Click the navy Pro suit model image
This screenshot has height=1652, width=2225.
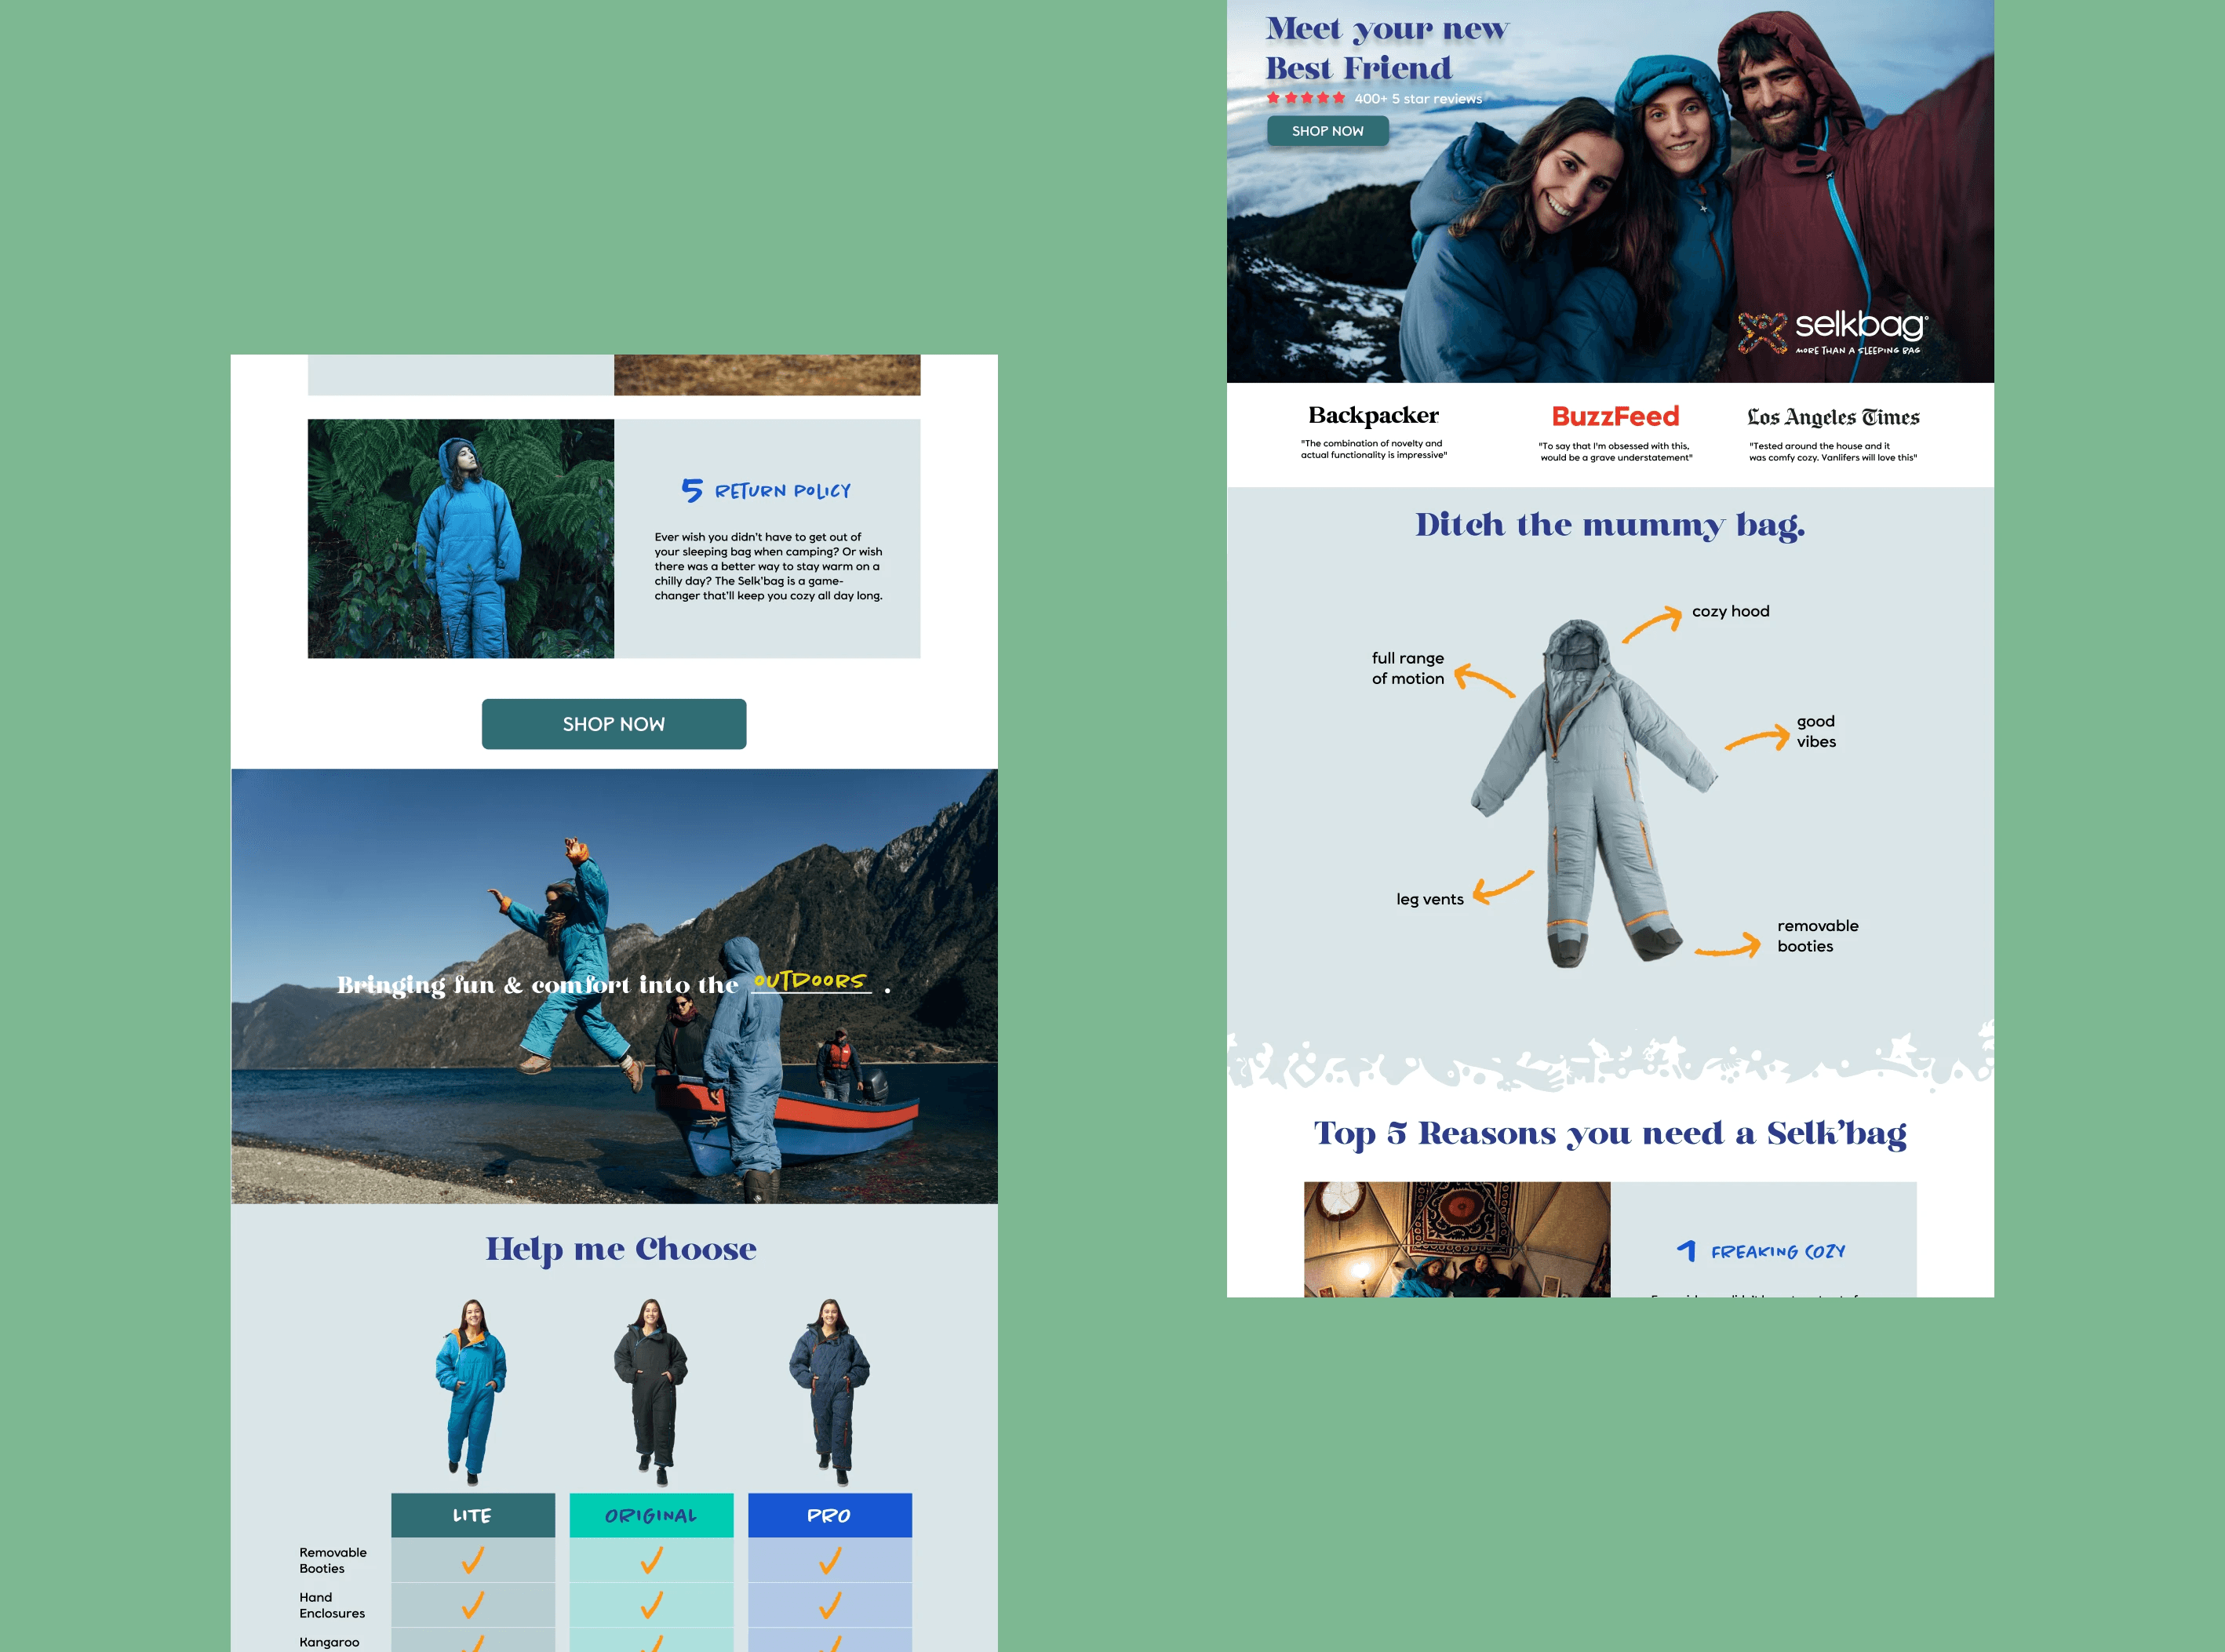point(830,1391)
